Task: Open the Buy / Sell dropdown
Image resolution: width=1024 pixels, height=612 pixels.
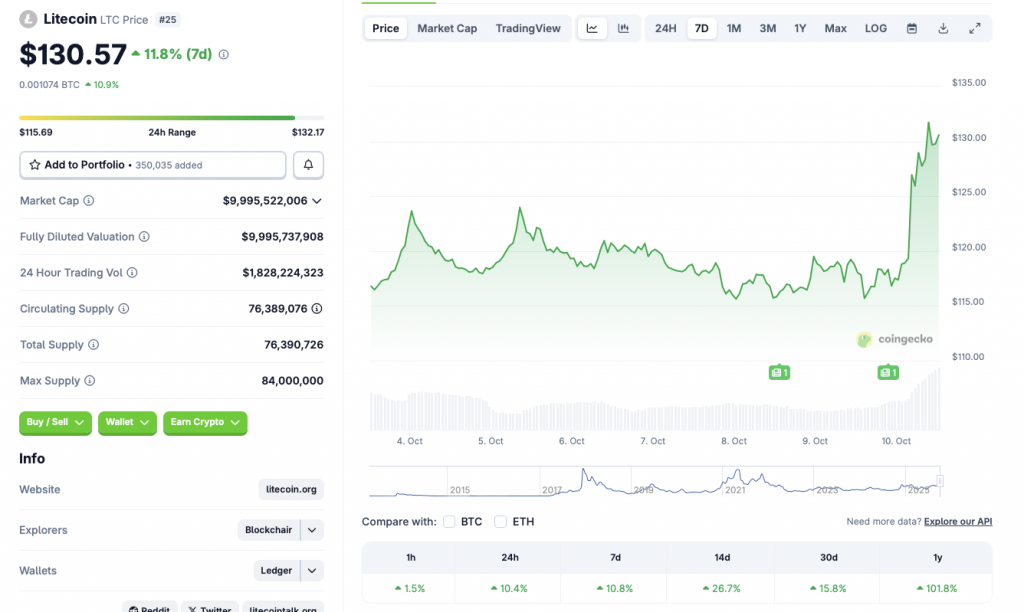Action: pos(55,422)
